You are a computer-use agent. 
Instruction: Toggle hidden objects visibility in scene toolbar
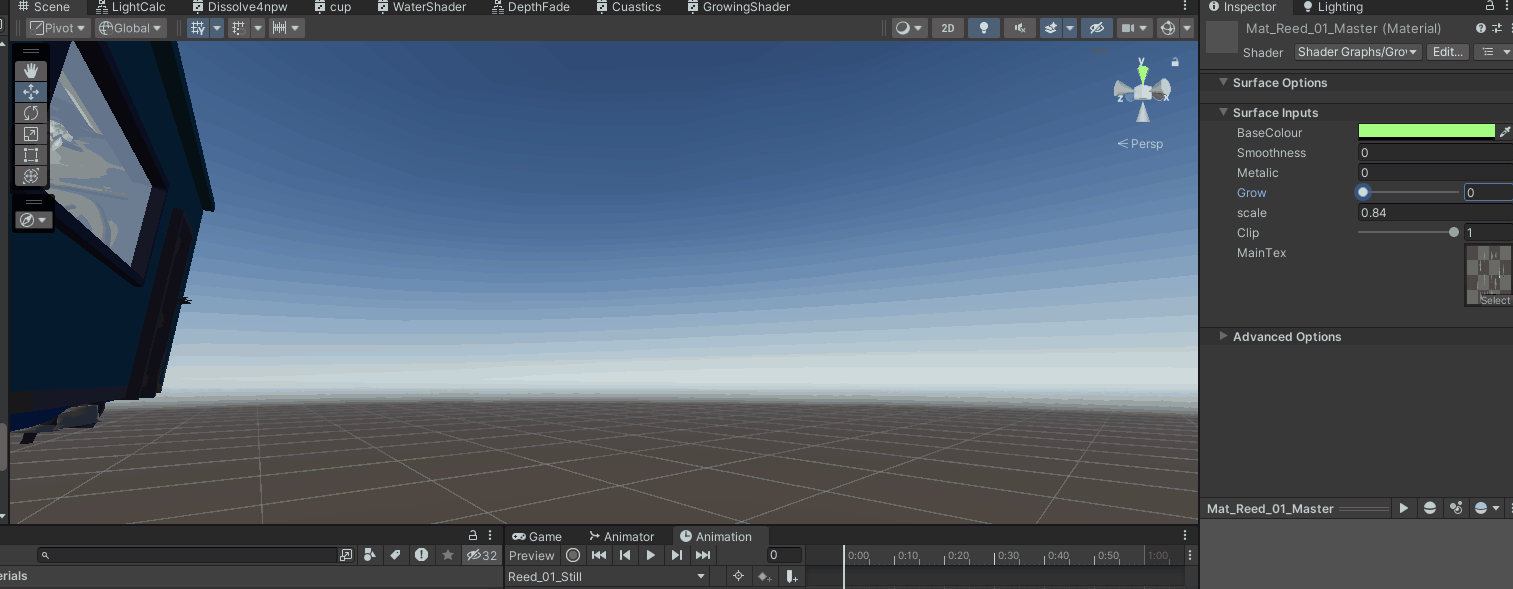coord(1097,28)
